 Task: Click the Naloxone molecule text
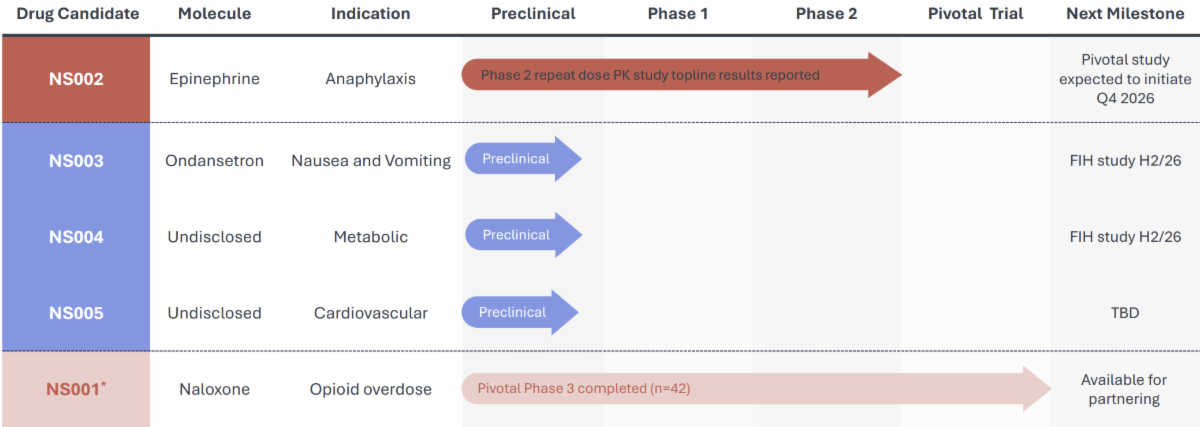pyautogui.click(x=213, y=389)
